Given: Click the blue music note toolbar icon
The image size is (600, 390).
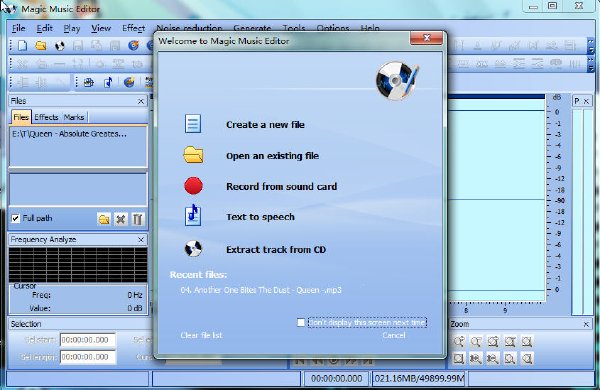Looking at the screenshot, I should click(109, 82).
